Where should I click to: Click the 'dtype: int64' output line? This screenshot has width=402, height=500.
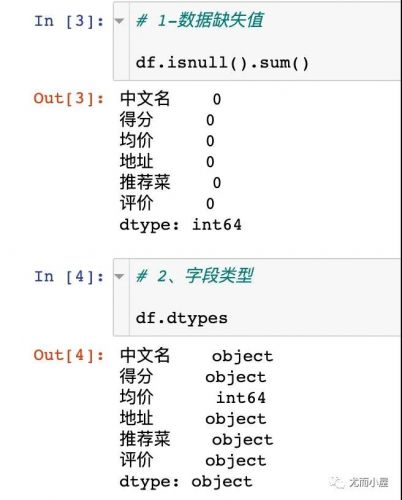[180, 224]
